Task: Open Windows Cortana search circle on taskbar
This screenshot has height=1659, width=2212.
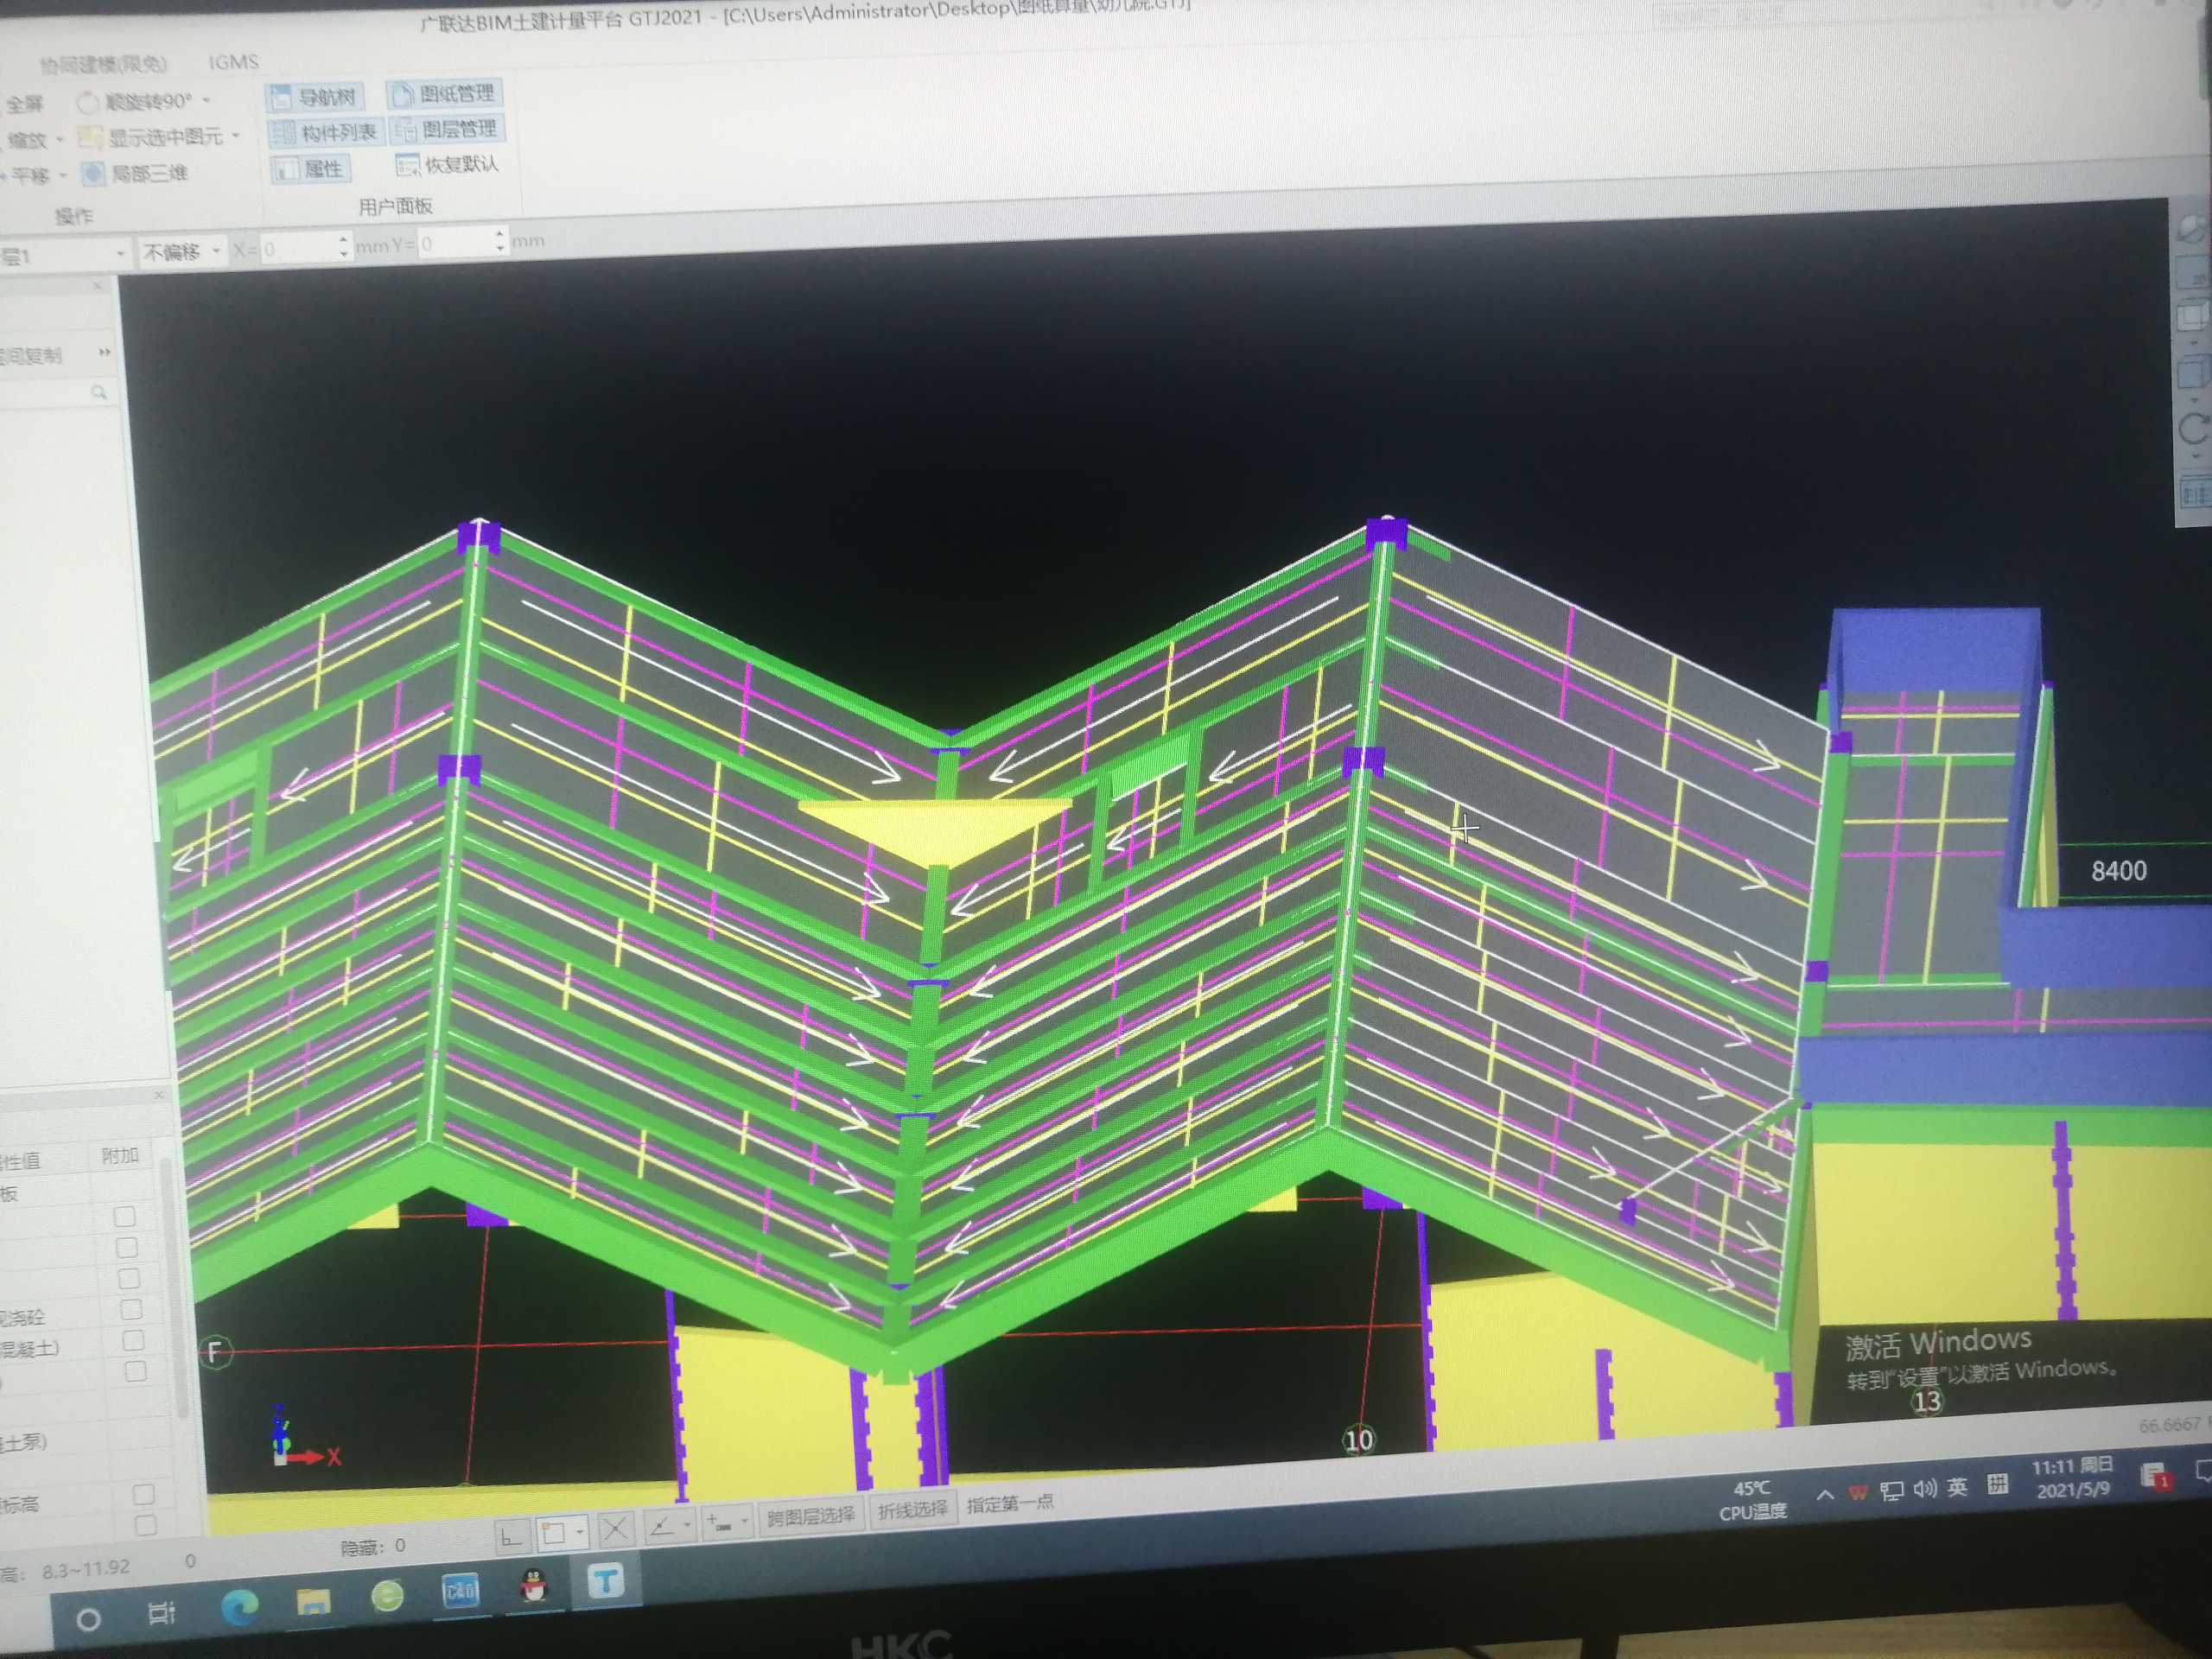Action: click(88, 1619)
